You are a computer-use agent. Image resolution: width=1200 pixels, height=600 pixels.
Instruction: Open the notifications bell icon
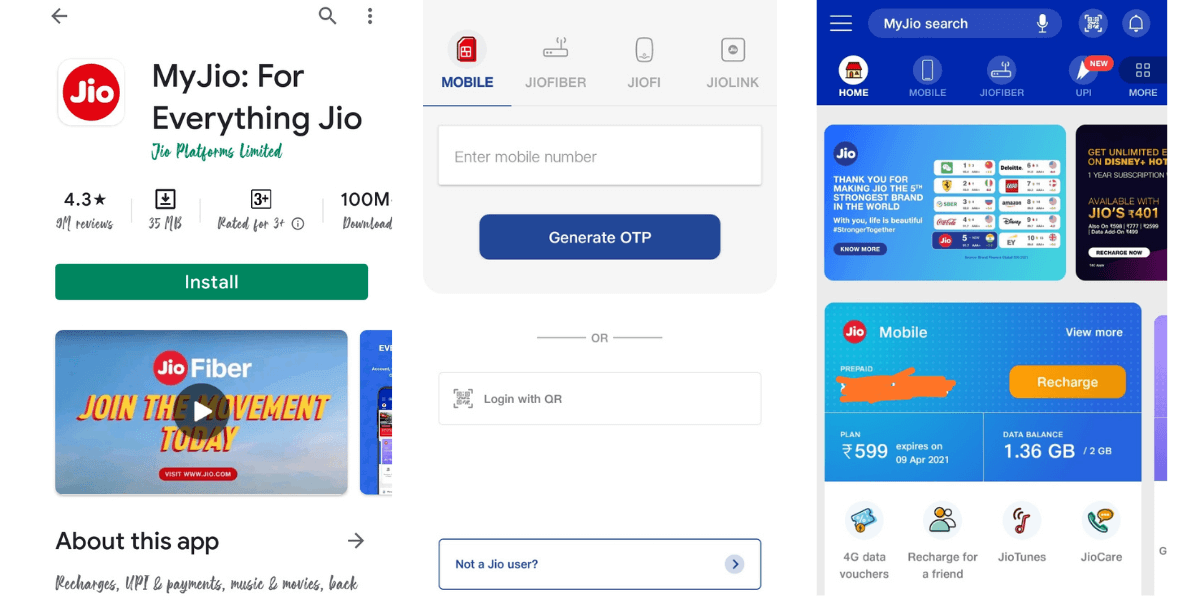point(1135,23)
